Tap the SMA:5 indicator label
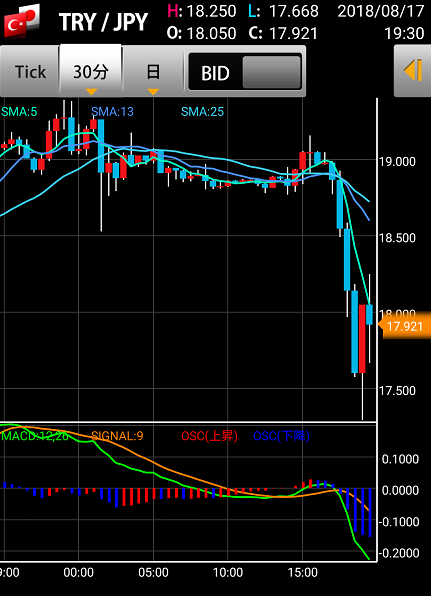Image resolution: width=431 pixels, height=596 pixels. pos(19,112)
